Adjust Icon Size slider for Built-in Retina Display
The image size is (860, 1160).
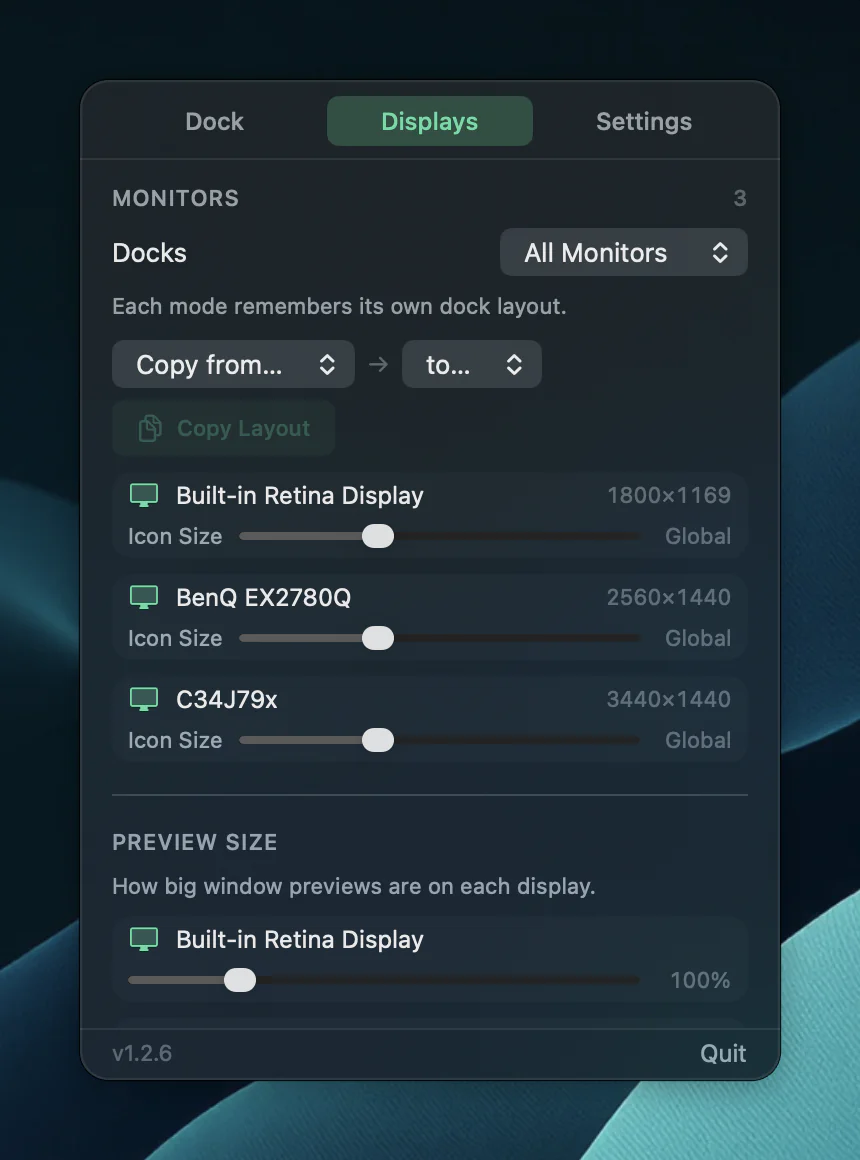[440, 536]
